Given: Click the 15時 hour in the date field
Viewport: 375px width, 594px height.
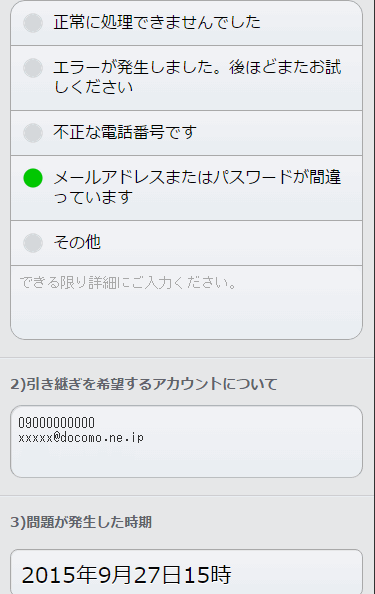Looking at the screenshot, I should 208,575.
